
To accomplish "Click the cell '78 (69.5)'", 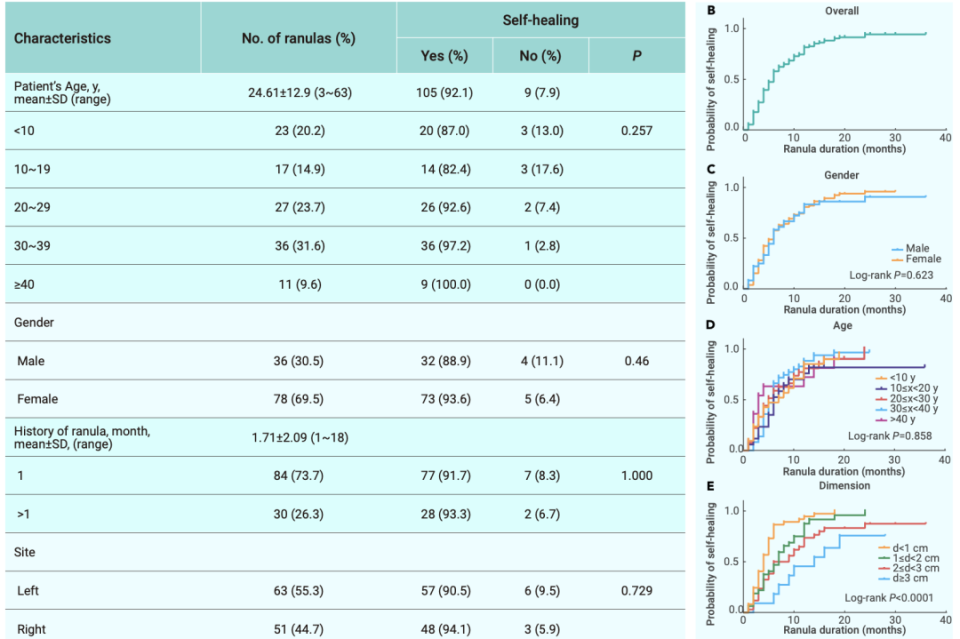I will coord(298,399).
